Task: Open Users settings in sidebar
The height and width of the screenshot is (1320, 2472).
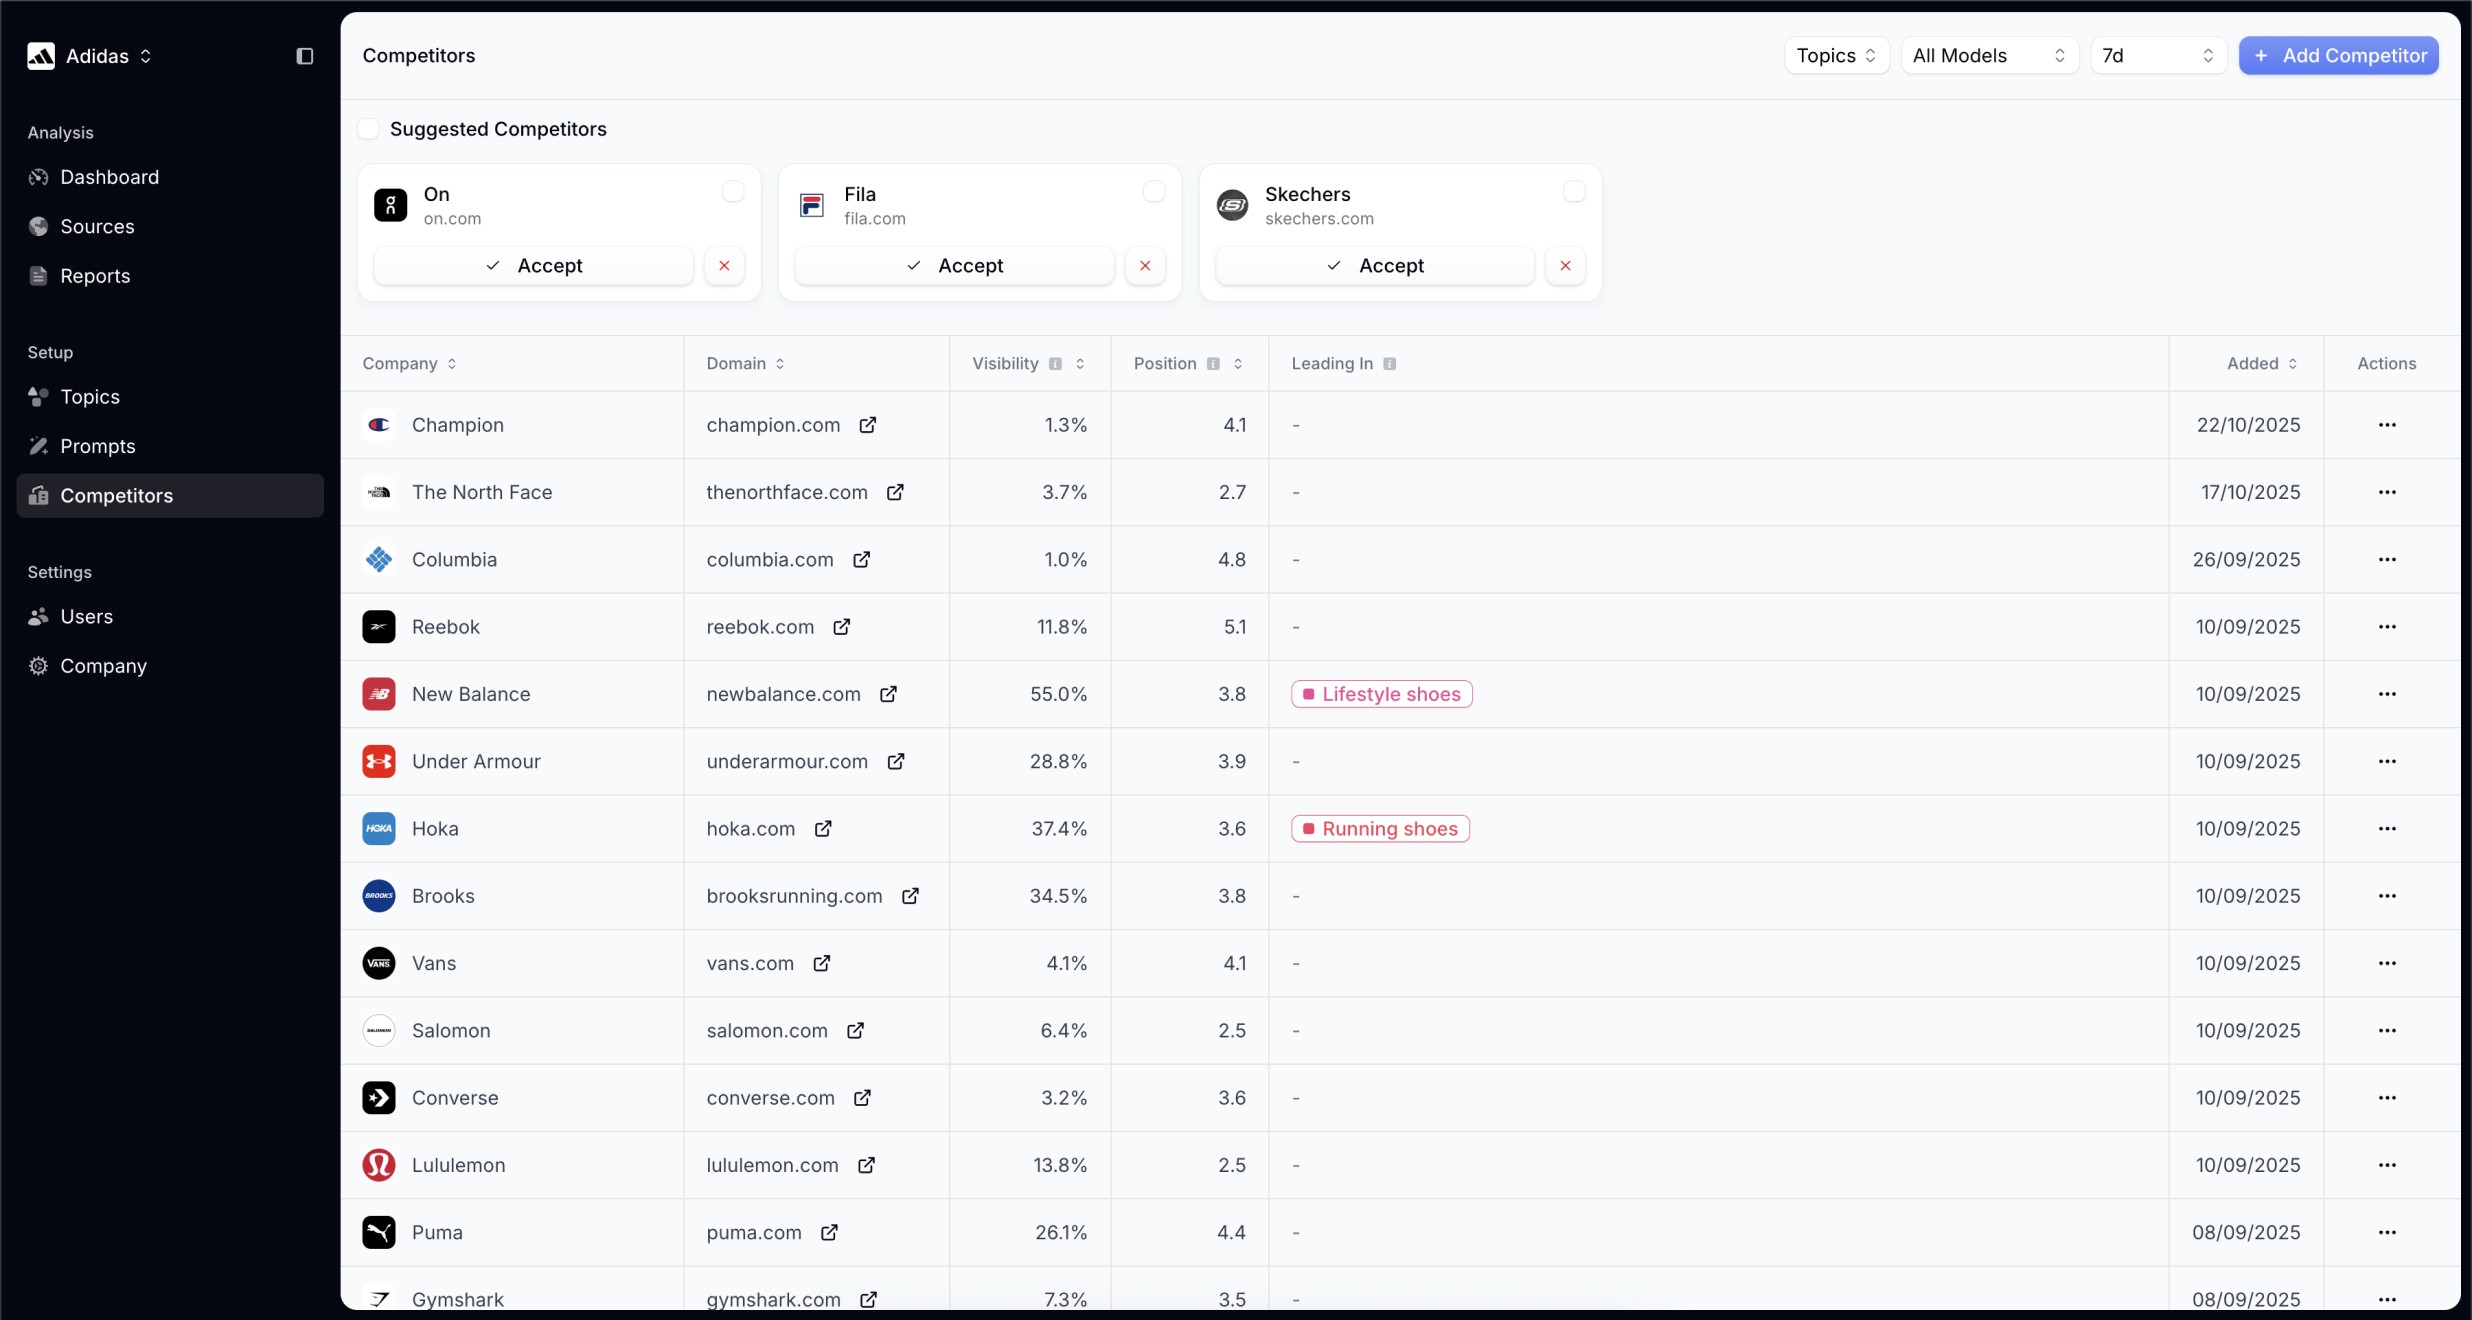Action: [170, 617]
